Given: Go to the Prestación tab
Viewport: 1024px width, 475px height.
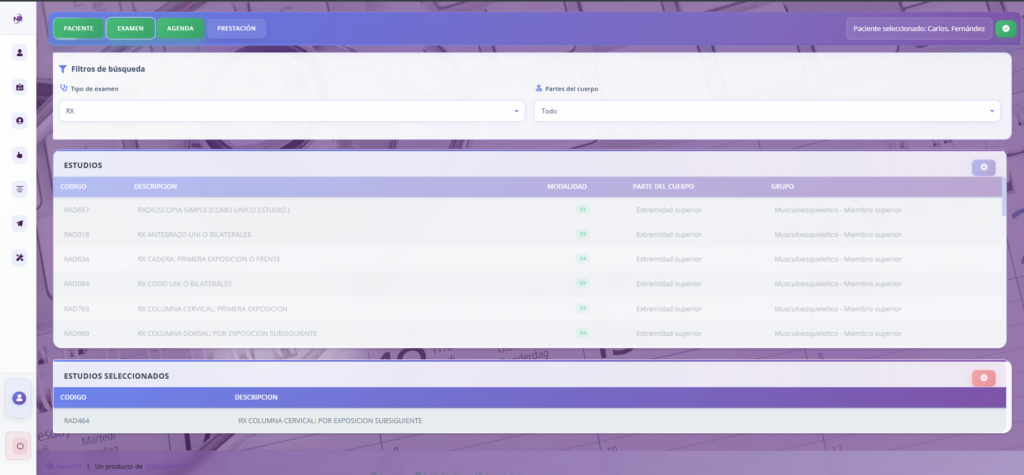Looking at the screenshot, I should tap(236, 28).
